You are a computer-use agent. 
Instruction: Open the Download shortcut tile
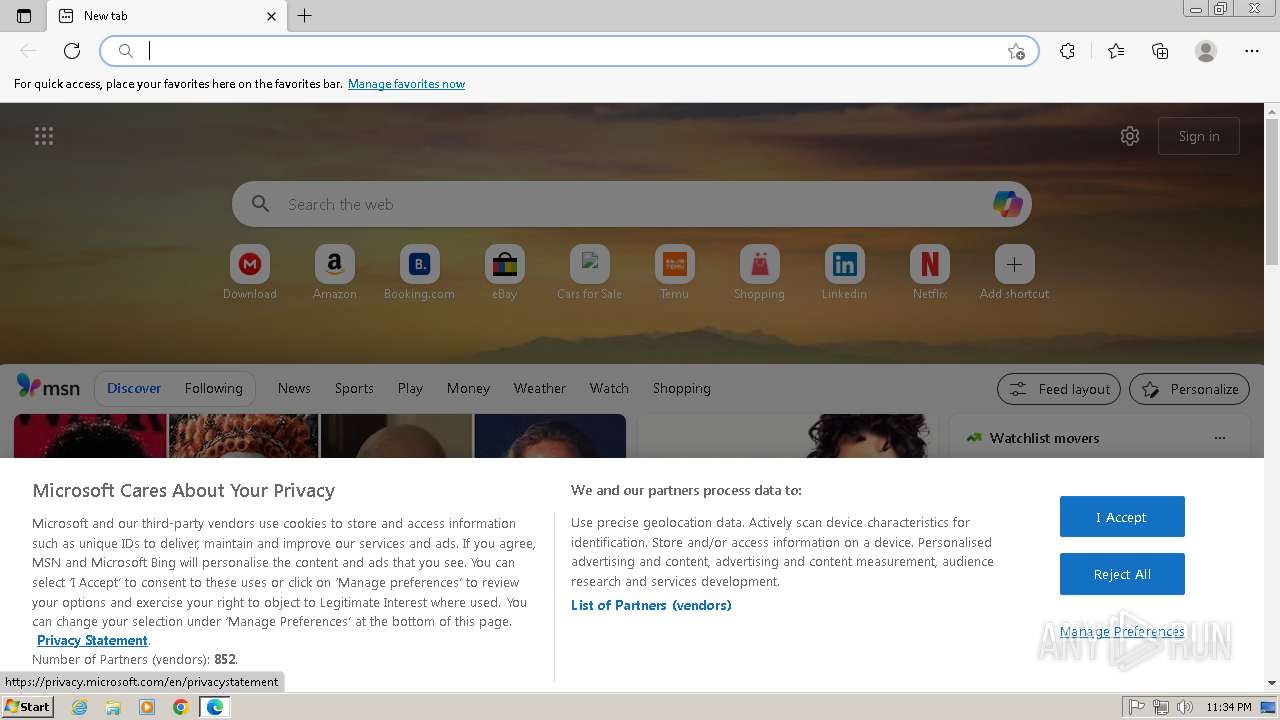(x=250, y=272)
